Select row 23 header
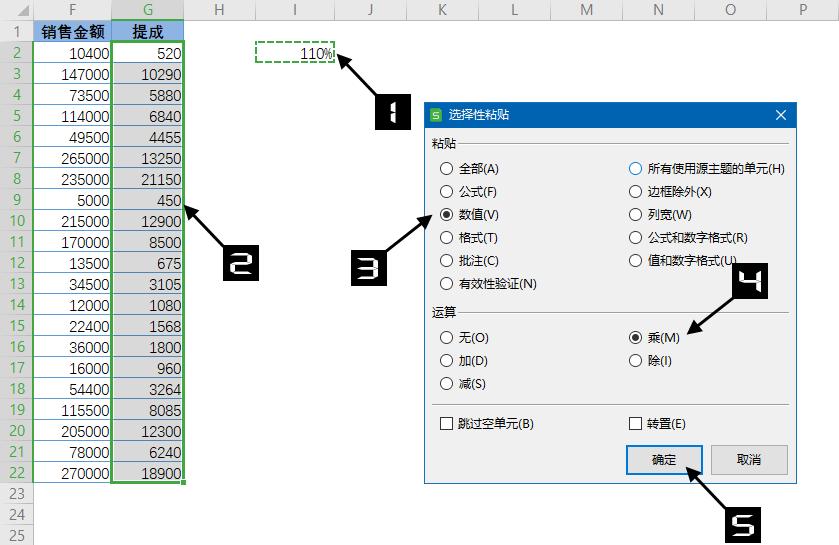 point(17,493)
